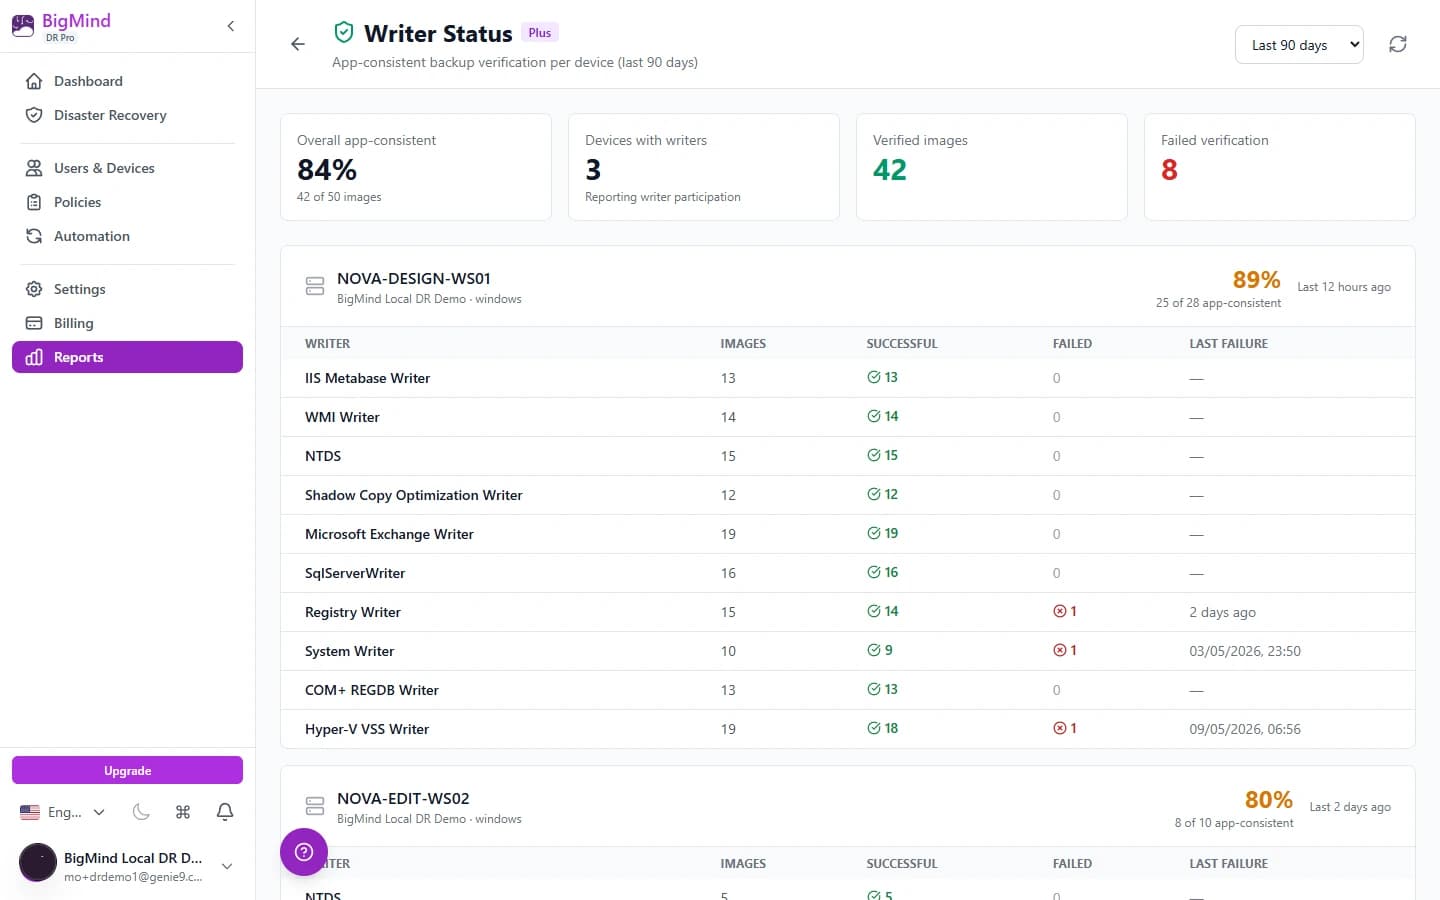Click the failed icon in System Writer row

[1059, 650]
